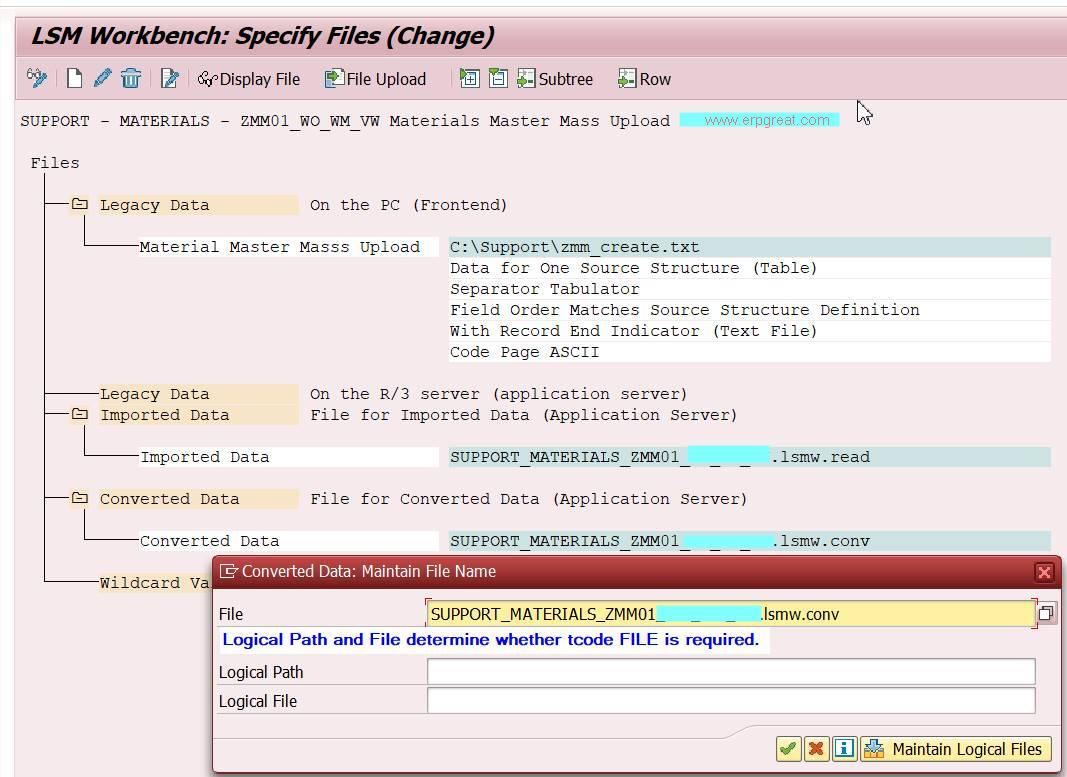Click the dialog title bar icon

pyautogui.click(x=229, y=572)
